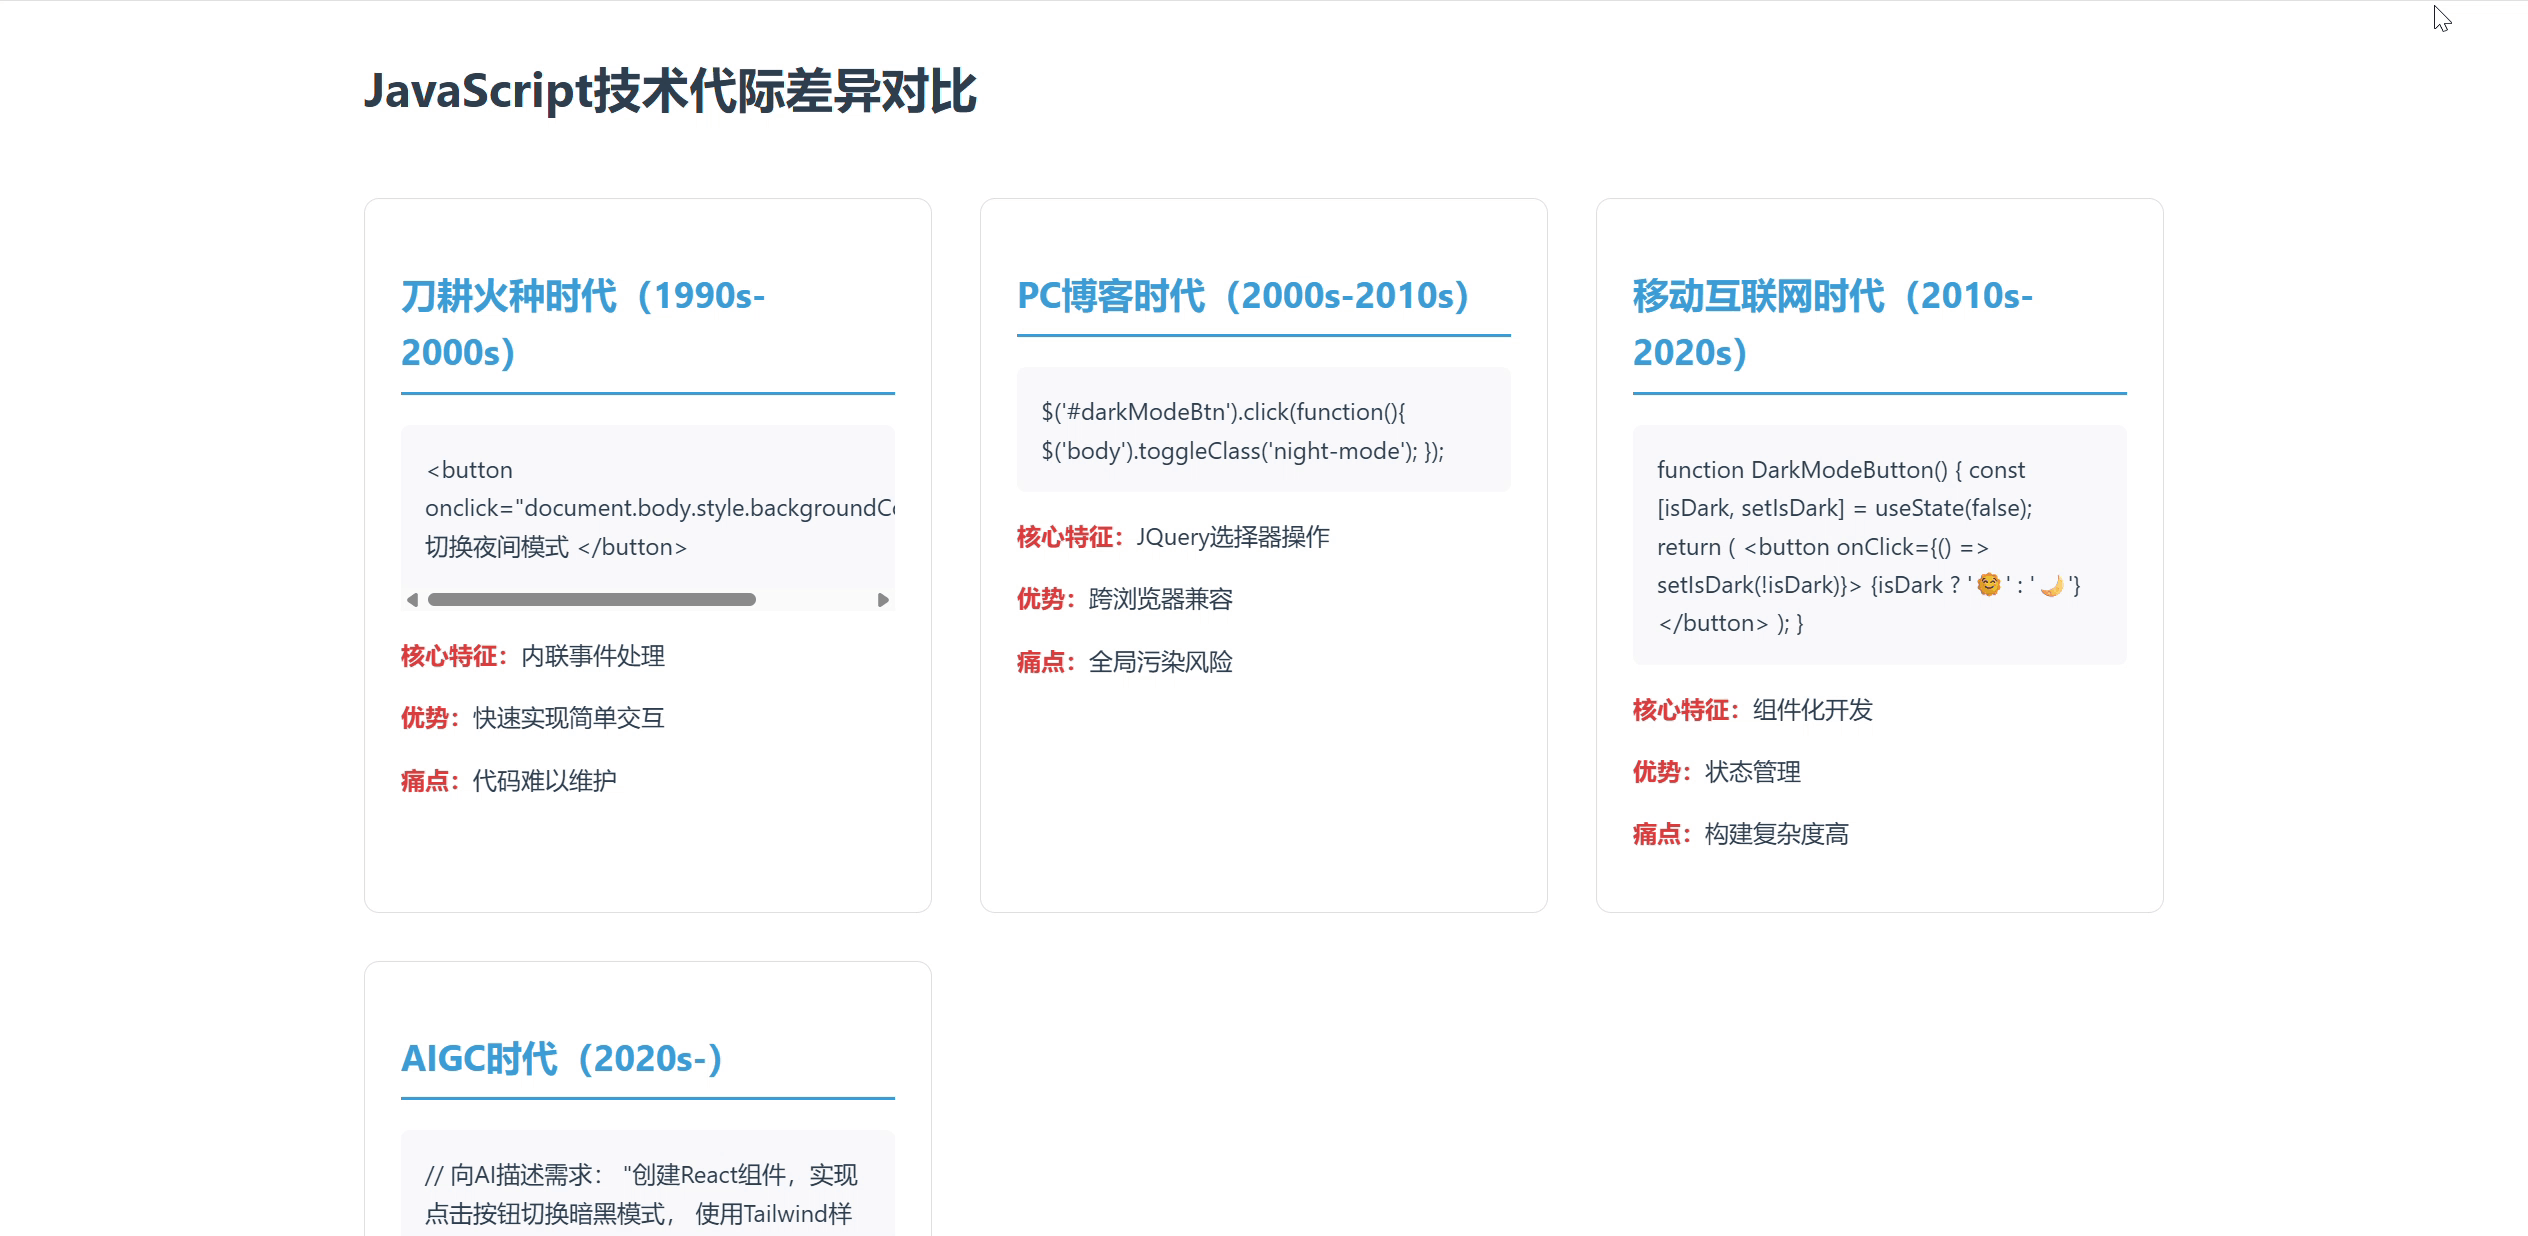Click the left scroll arrow in the first code block

pyautogui.click(x=412, y=599)
